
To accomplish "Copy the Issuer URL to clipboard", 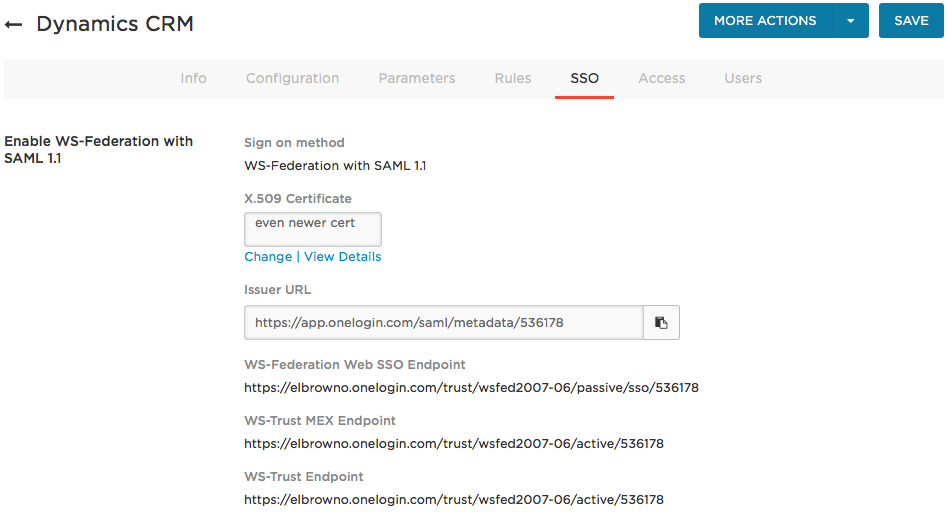I will (661, 322).
